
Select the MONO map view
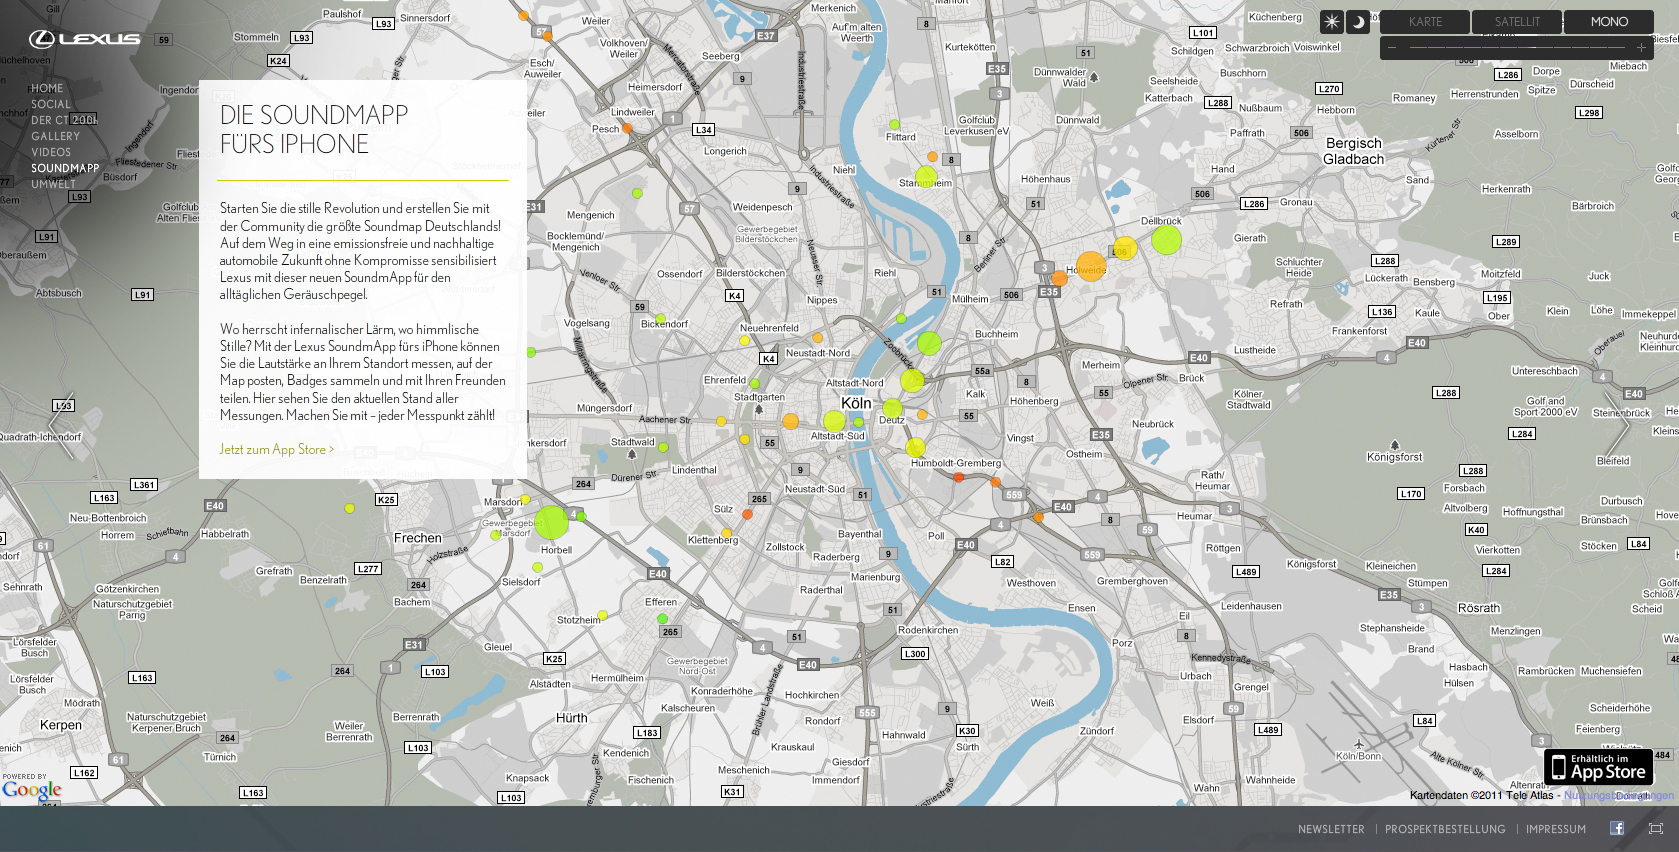click(x=1609, y=22)
